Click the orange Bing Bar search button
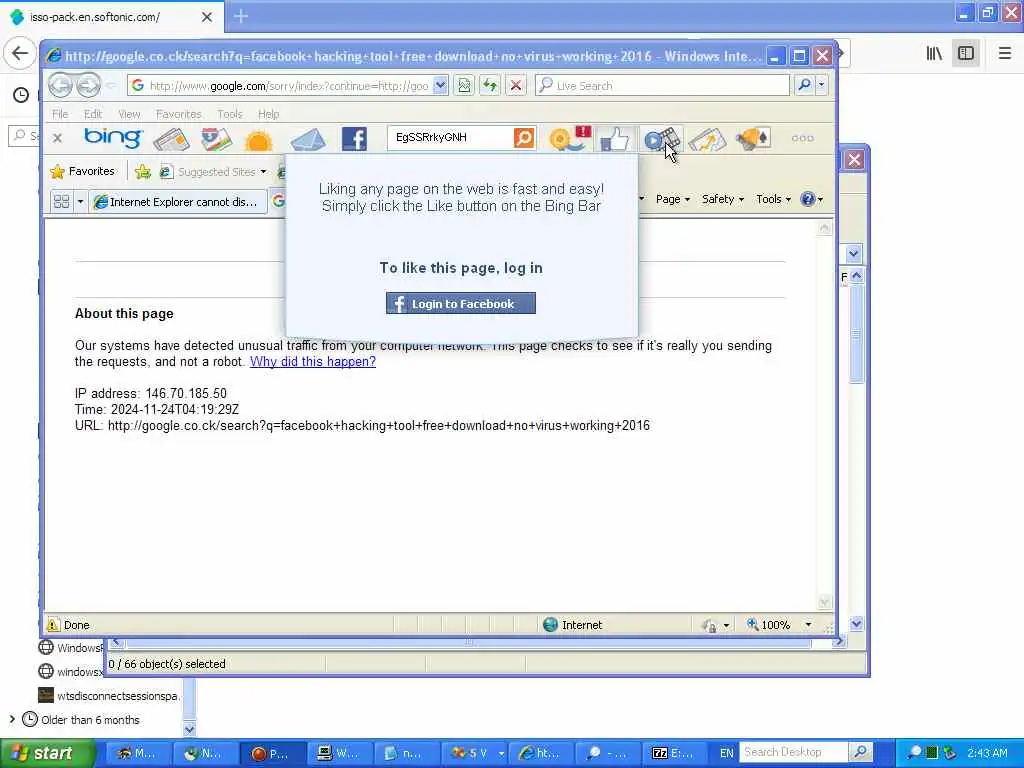Image resolution: width=1024 pixels, height=768 pixels. click(x=524, y=138)
